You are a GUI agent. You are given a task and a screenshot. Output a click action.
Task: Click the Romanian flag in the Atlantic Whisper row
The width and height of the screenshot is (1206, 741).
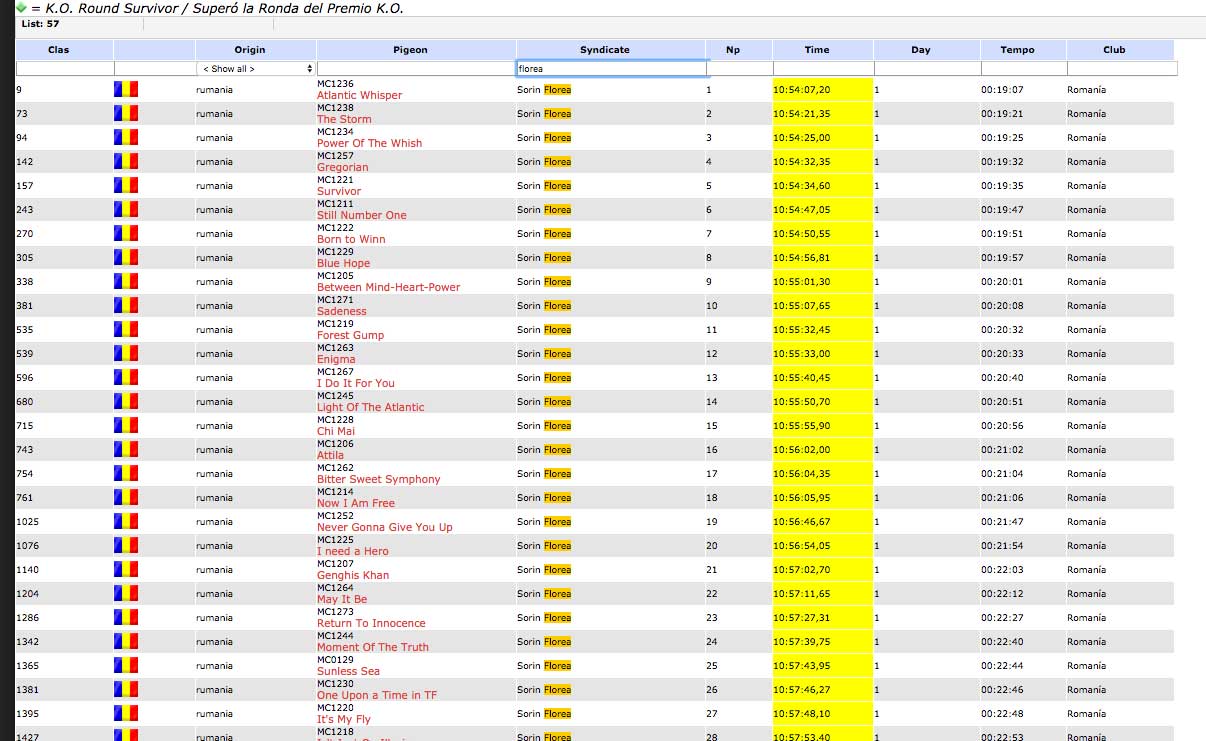[126, 89]
